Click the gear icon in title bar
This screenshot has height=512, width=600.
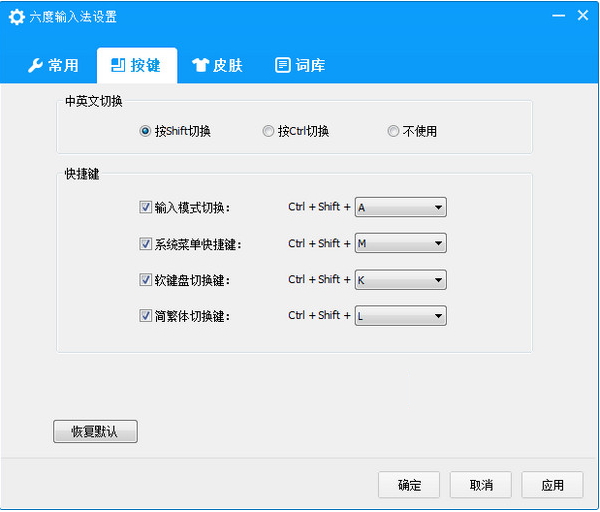pos(16,17)
